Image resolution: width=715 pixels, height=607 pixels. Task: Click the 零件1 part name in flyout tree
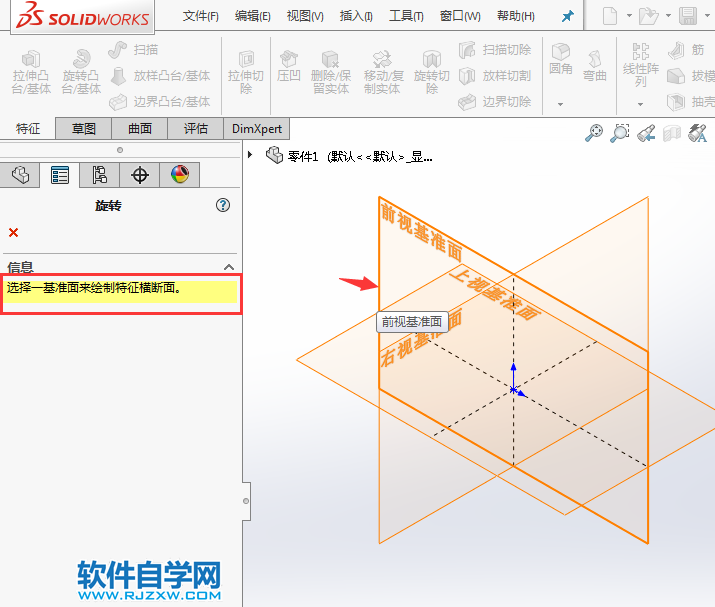click(x=303, y=157)
